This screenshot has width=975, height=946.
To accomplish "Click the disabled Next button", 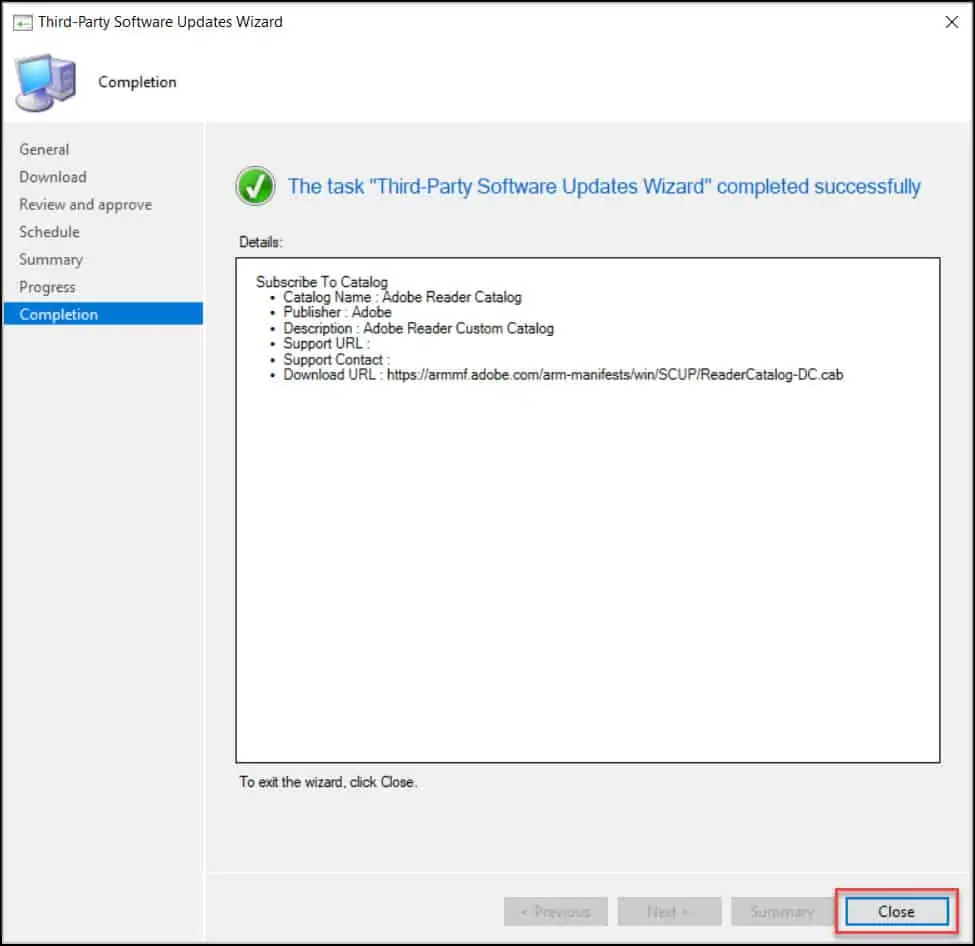I will point(669,911).
